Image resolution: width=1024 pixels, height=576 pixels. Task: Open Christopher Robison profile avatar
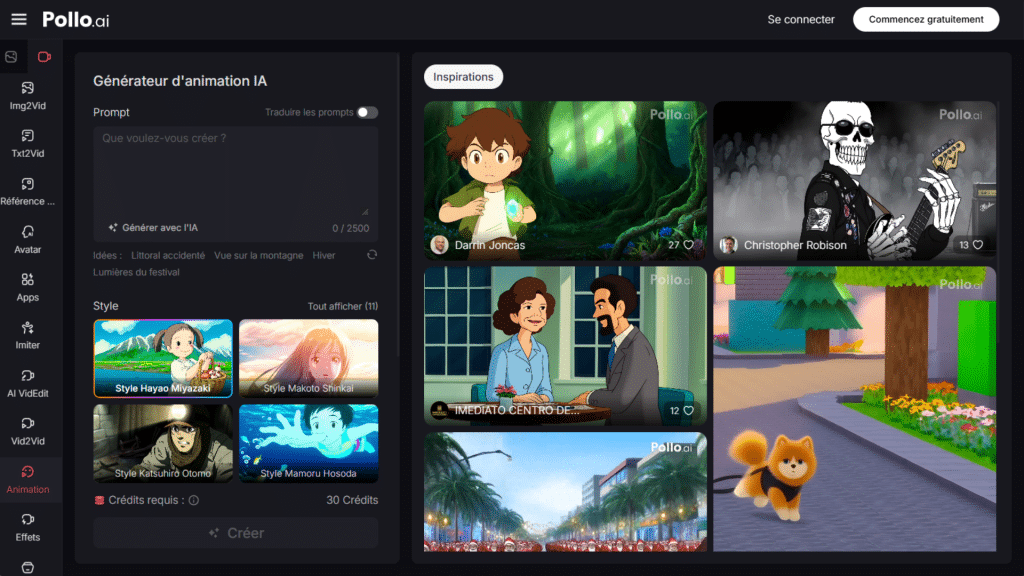(728, 245)
